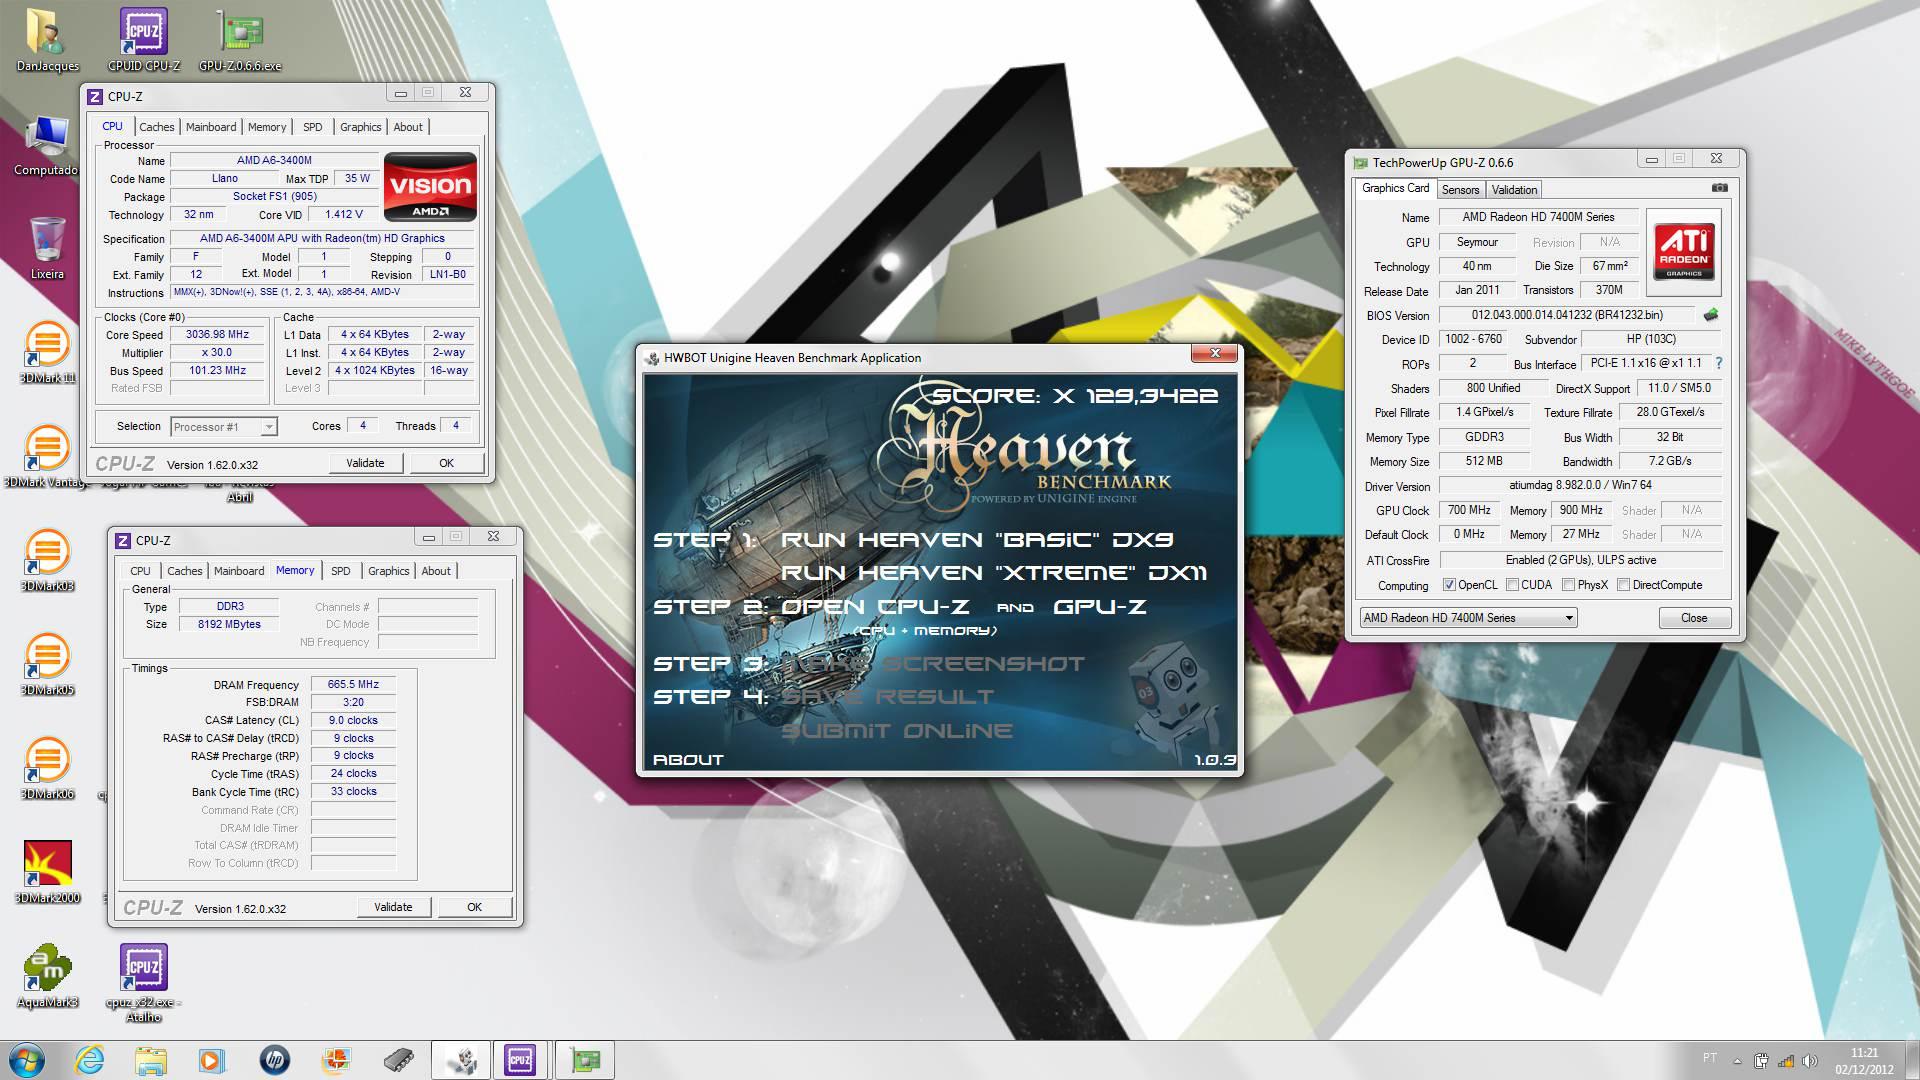Open About tab in lower CPU-Z window

(436, 571)
